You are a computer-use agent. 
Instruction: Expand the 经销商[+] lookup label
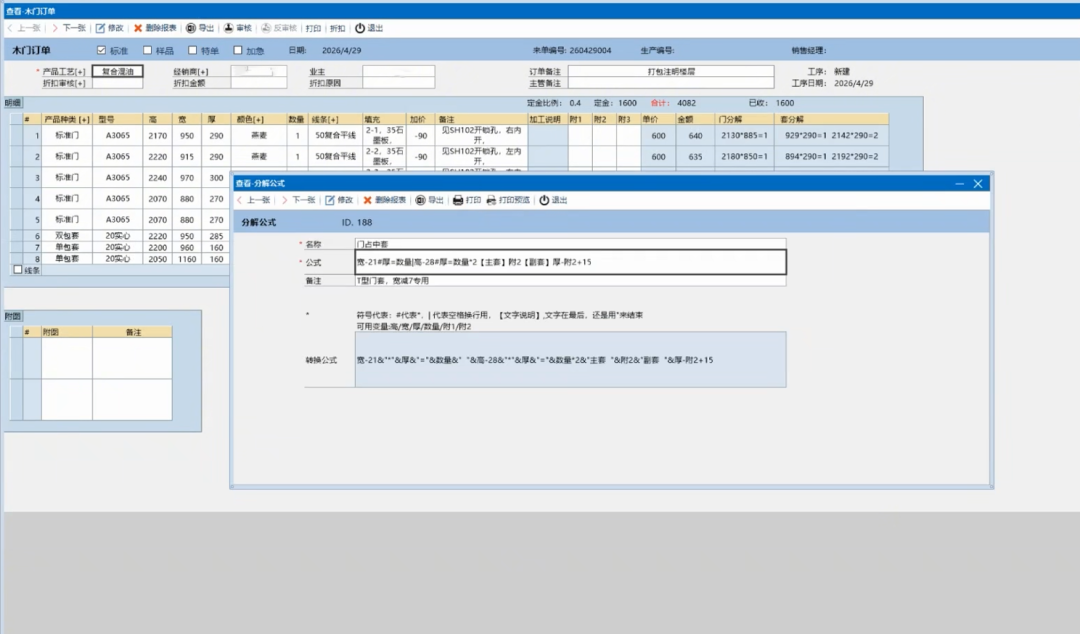pyautogui.click(x=191, y=72)
